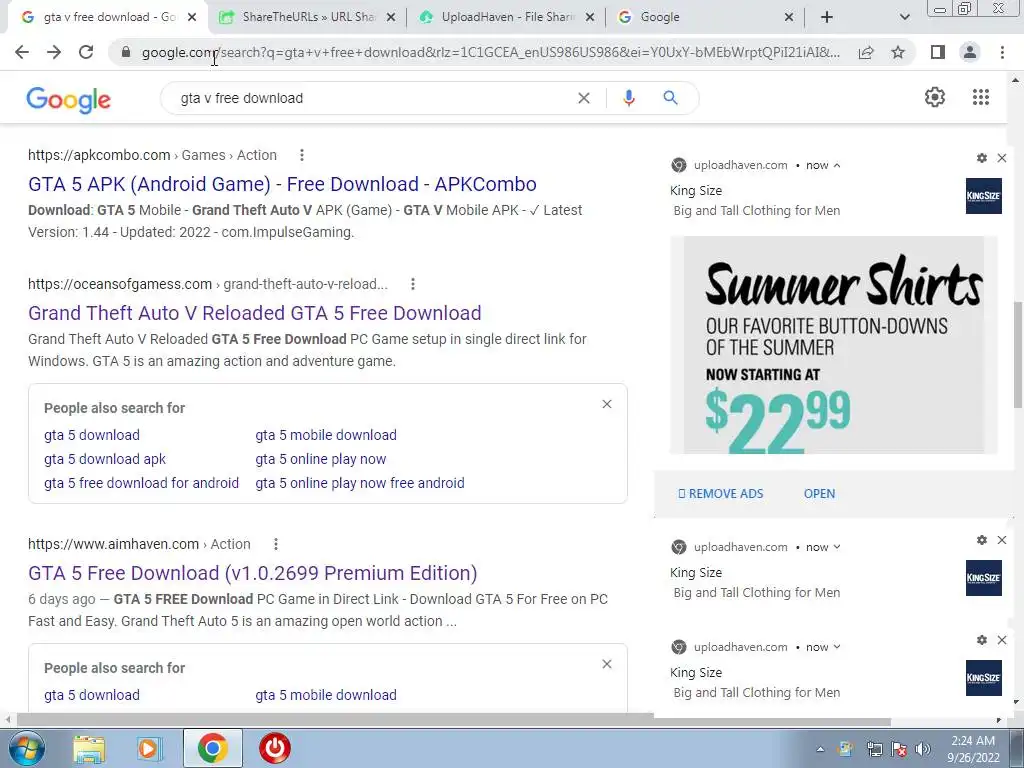Screen dimensions: 1024x768
Task: Start voice search with microphone icon
Action: pyautogui.click(x=629, y=98)
